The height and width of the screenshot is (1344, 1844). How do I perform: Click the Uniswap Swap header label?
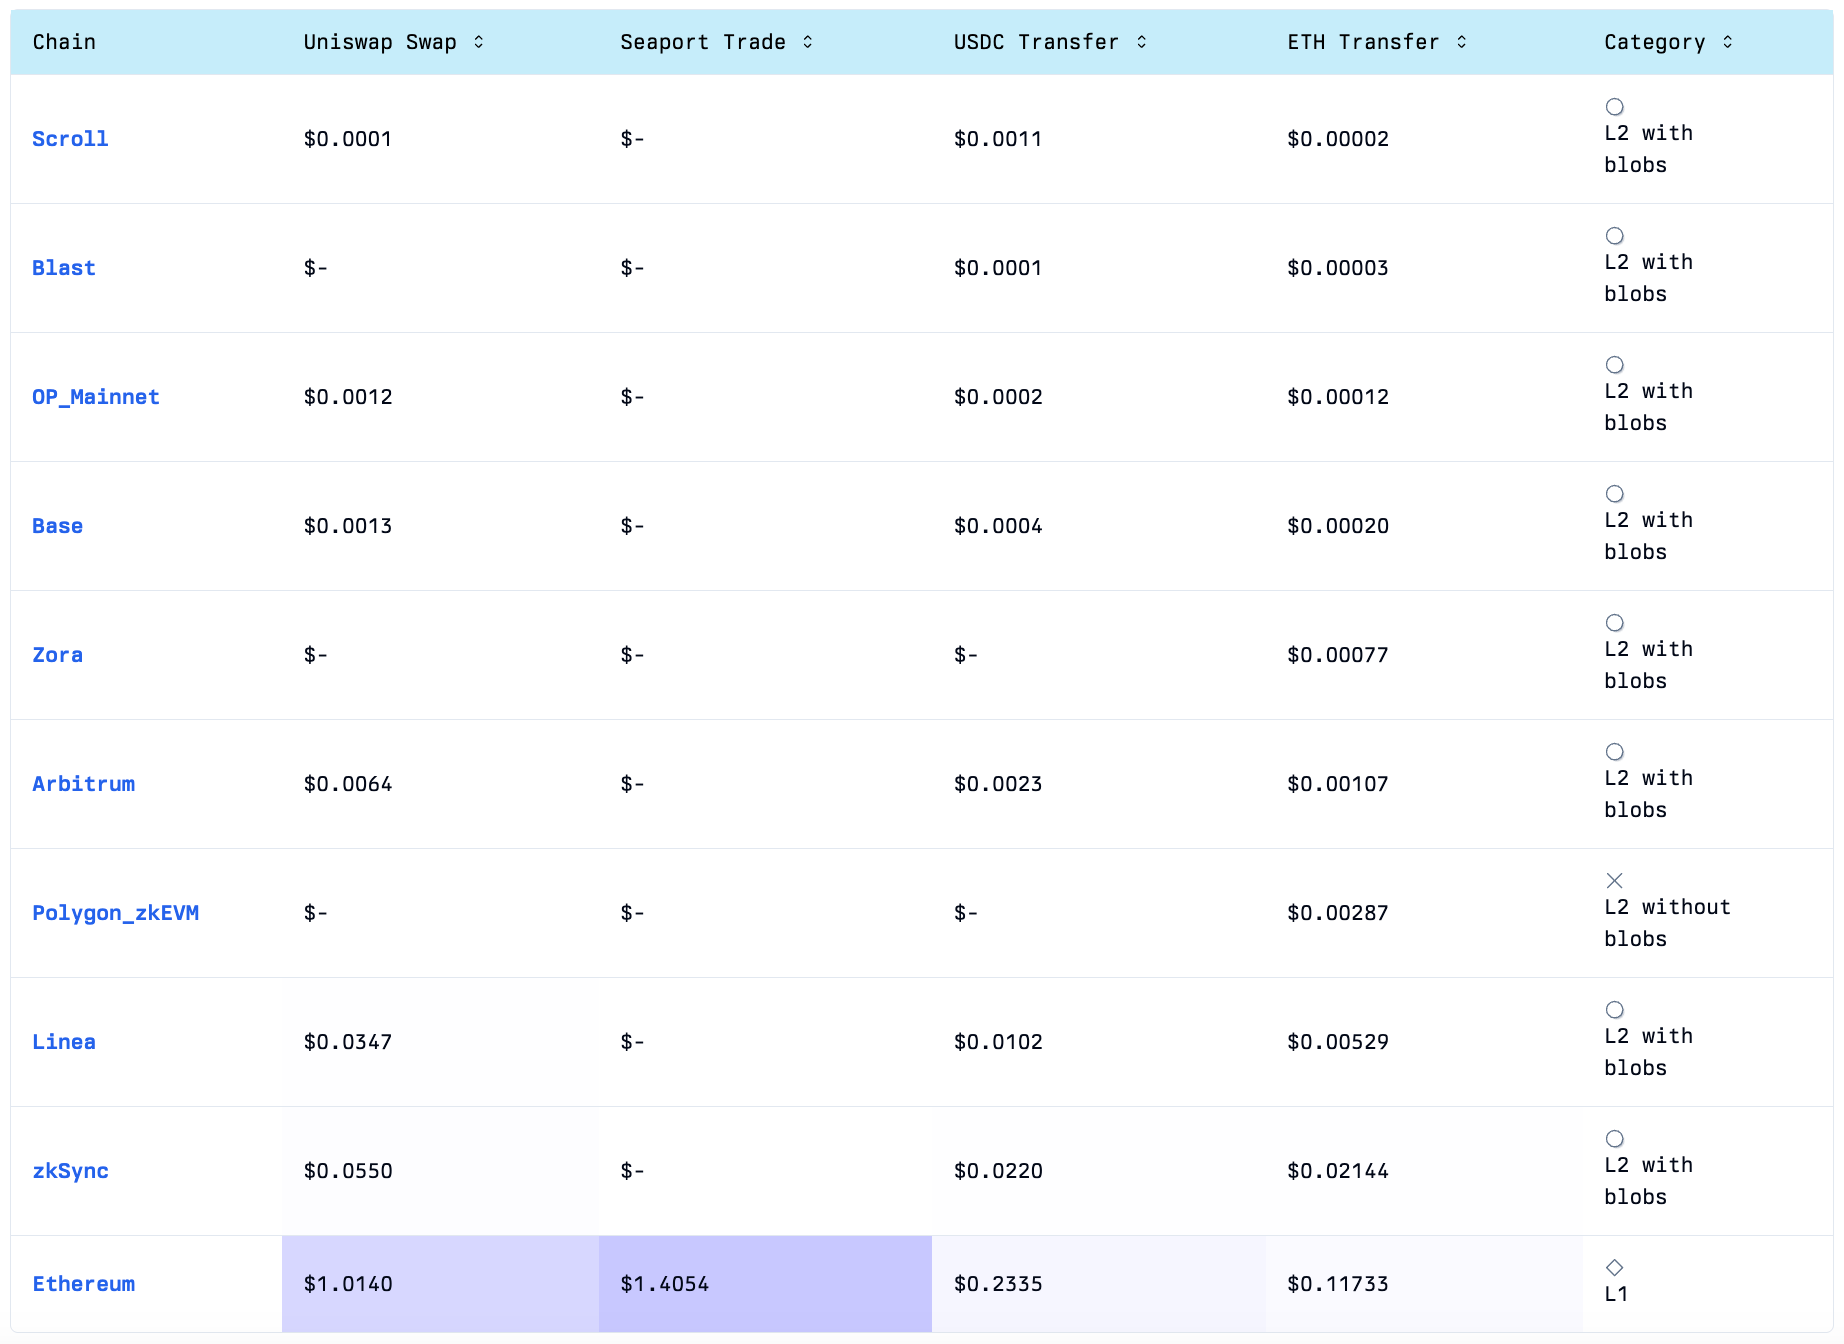380,42
